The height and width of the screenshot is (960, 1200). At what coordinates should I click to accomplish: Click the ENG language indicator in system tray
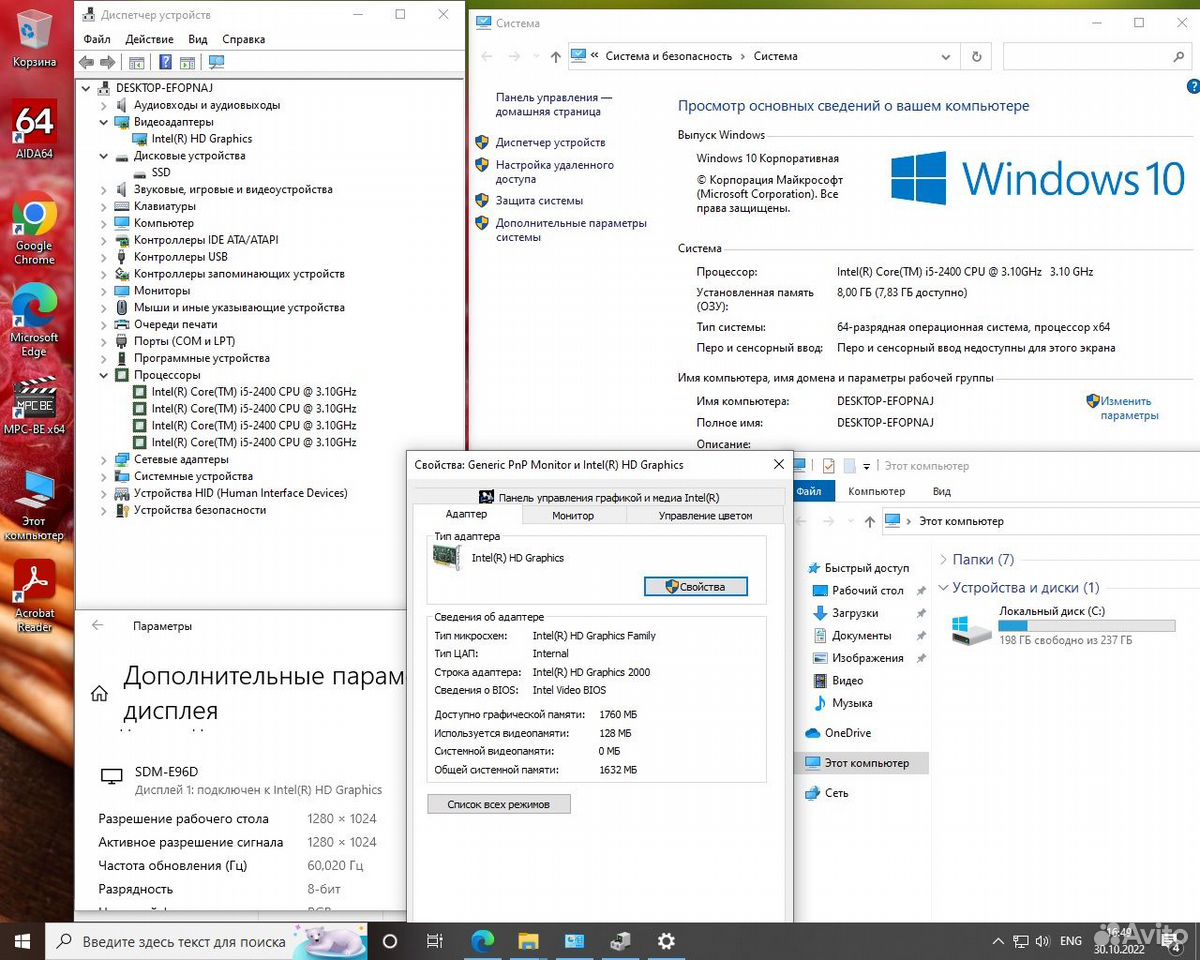point(1070,941)
